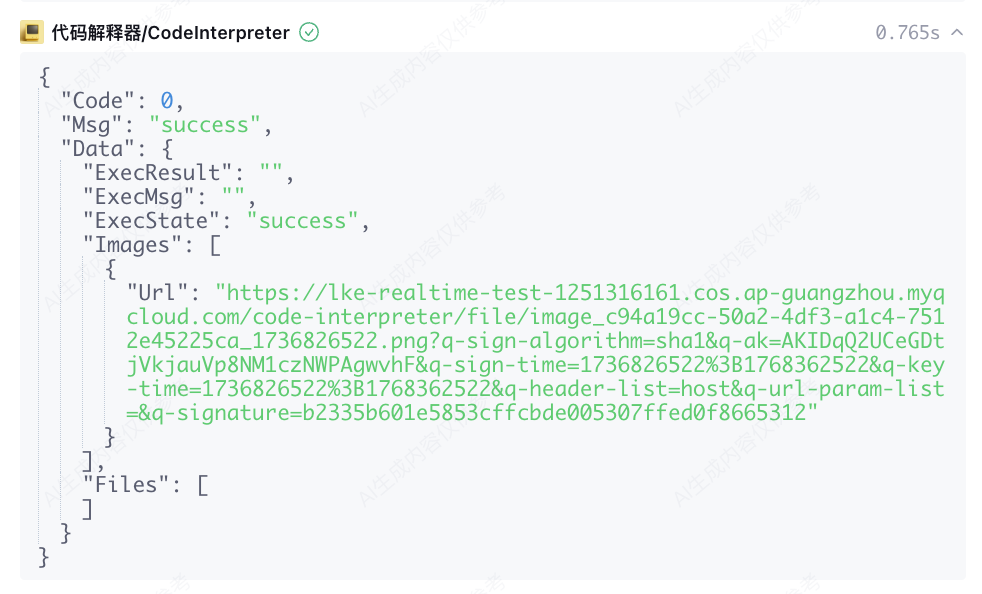Select the "ExecResult" key
This screenshot has height=594, width=982.
pos(157,172)
